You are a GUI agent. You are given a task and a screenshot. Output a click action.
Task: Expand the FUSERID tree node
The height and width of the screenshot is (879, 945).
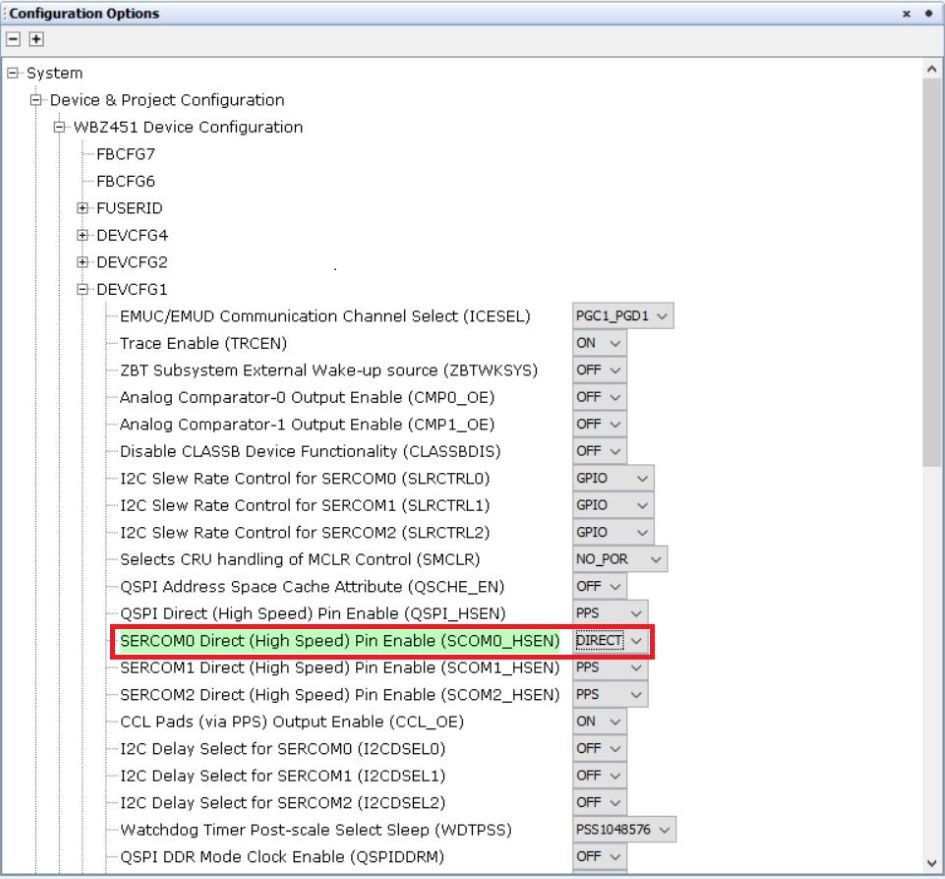(84, 208)
